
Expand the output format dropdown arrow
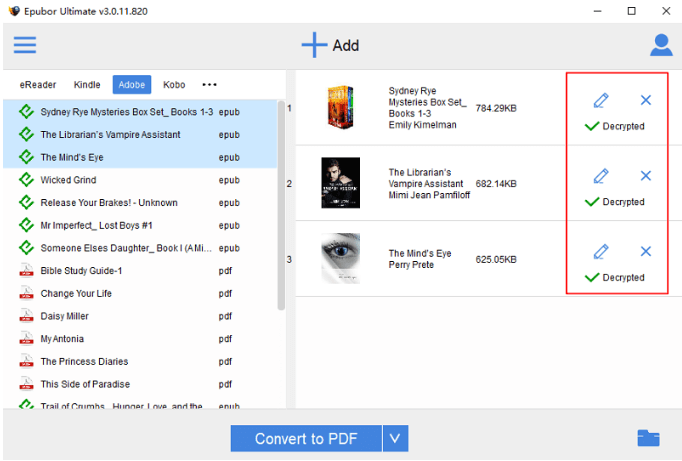[x=395, y=438]
